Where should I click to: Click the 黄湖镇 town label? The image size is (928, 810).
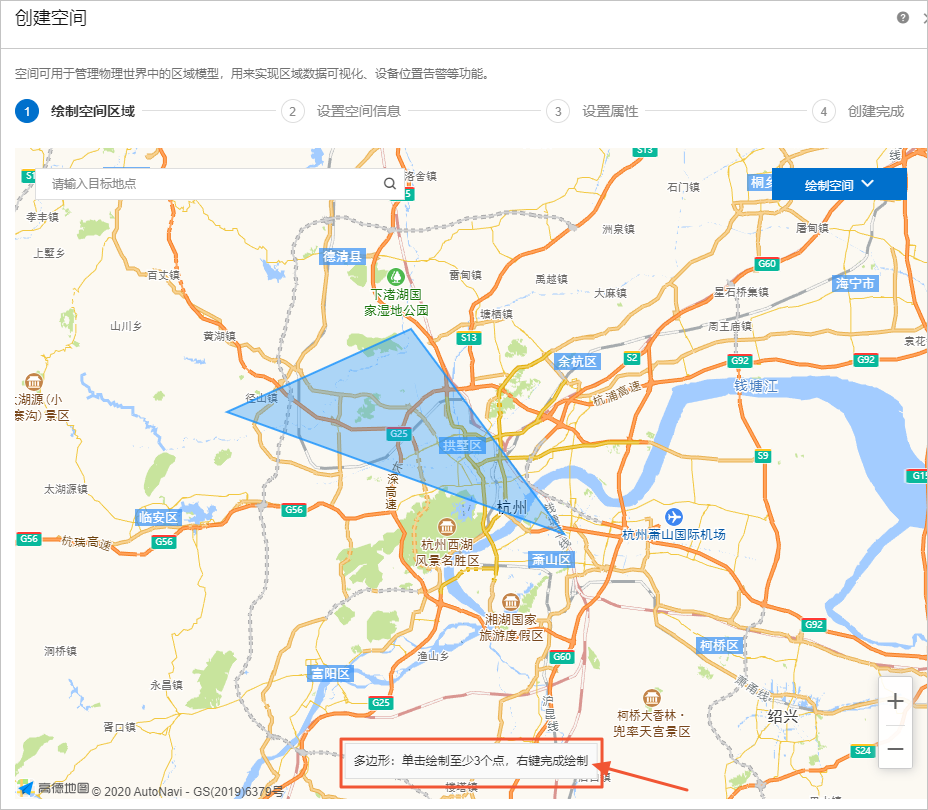click(x=220, y=336)
